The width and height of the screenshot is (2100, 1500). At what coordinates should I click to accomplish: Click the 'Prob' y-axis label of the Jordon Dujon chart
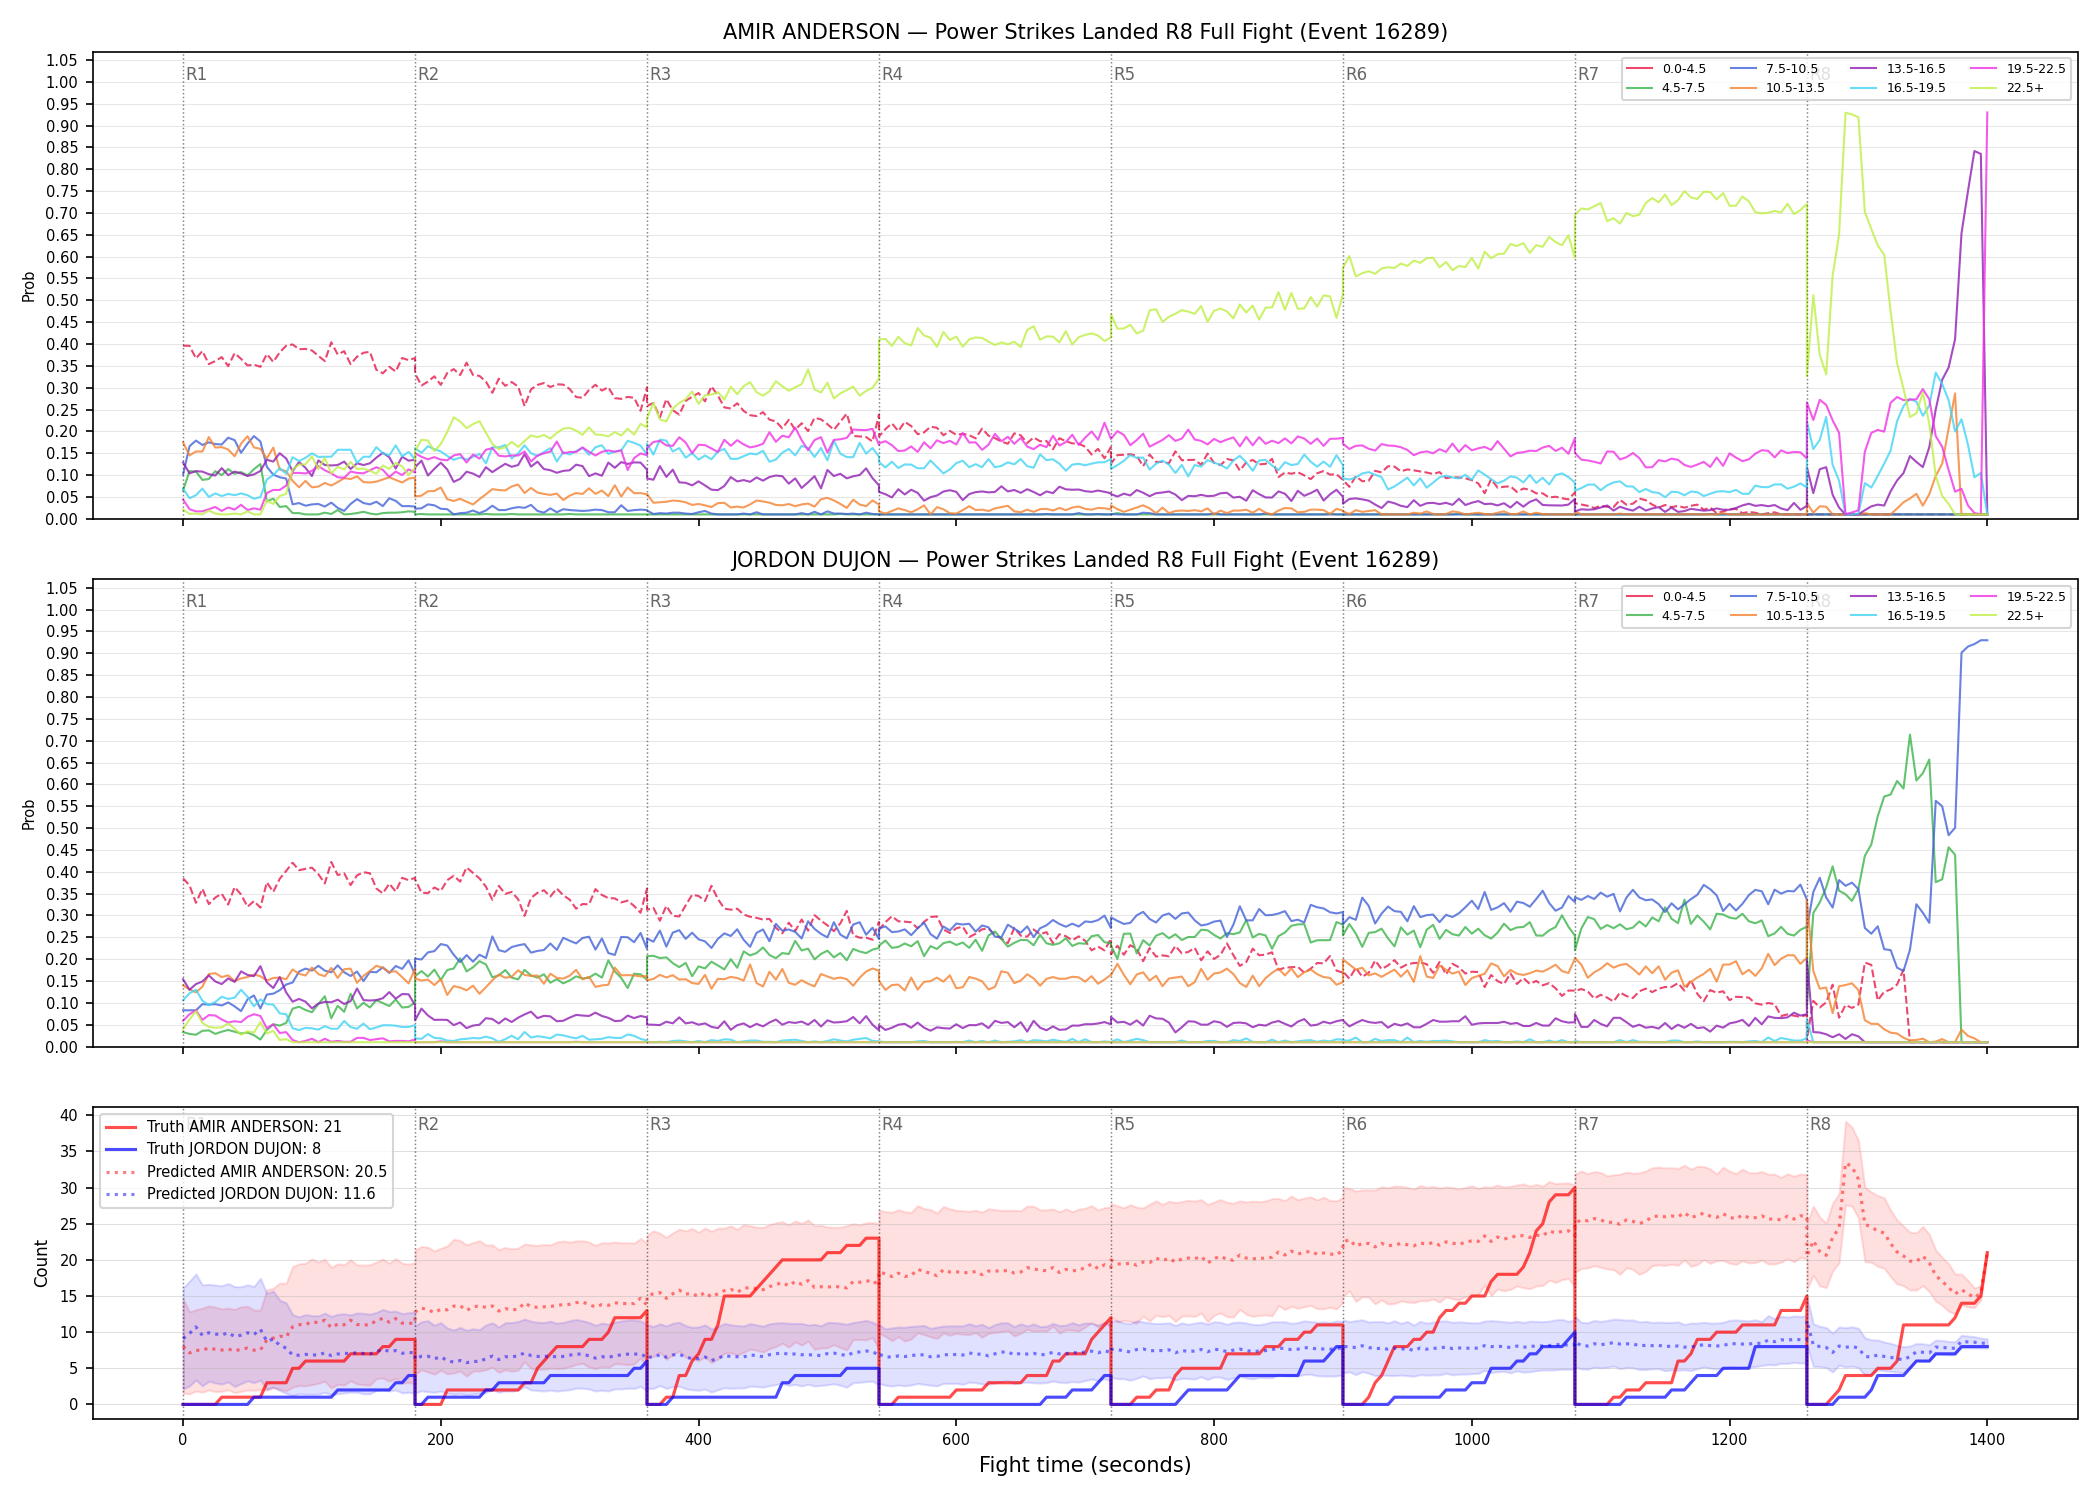29,814
